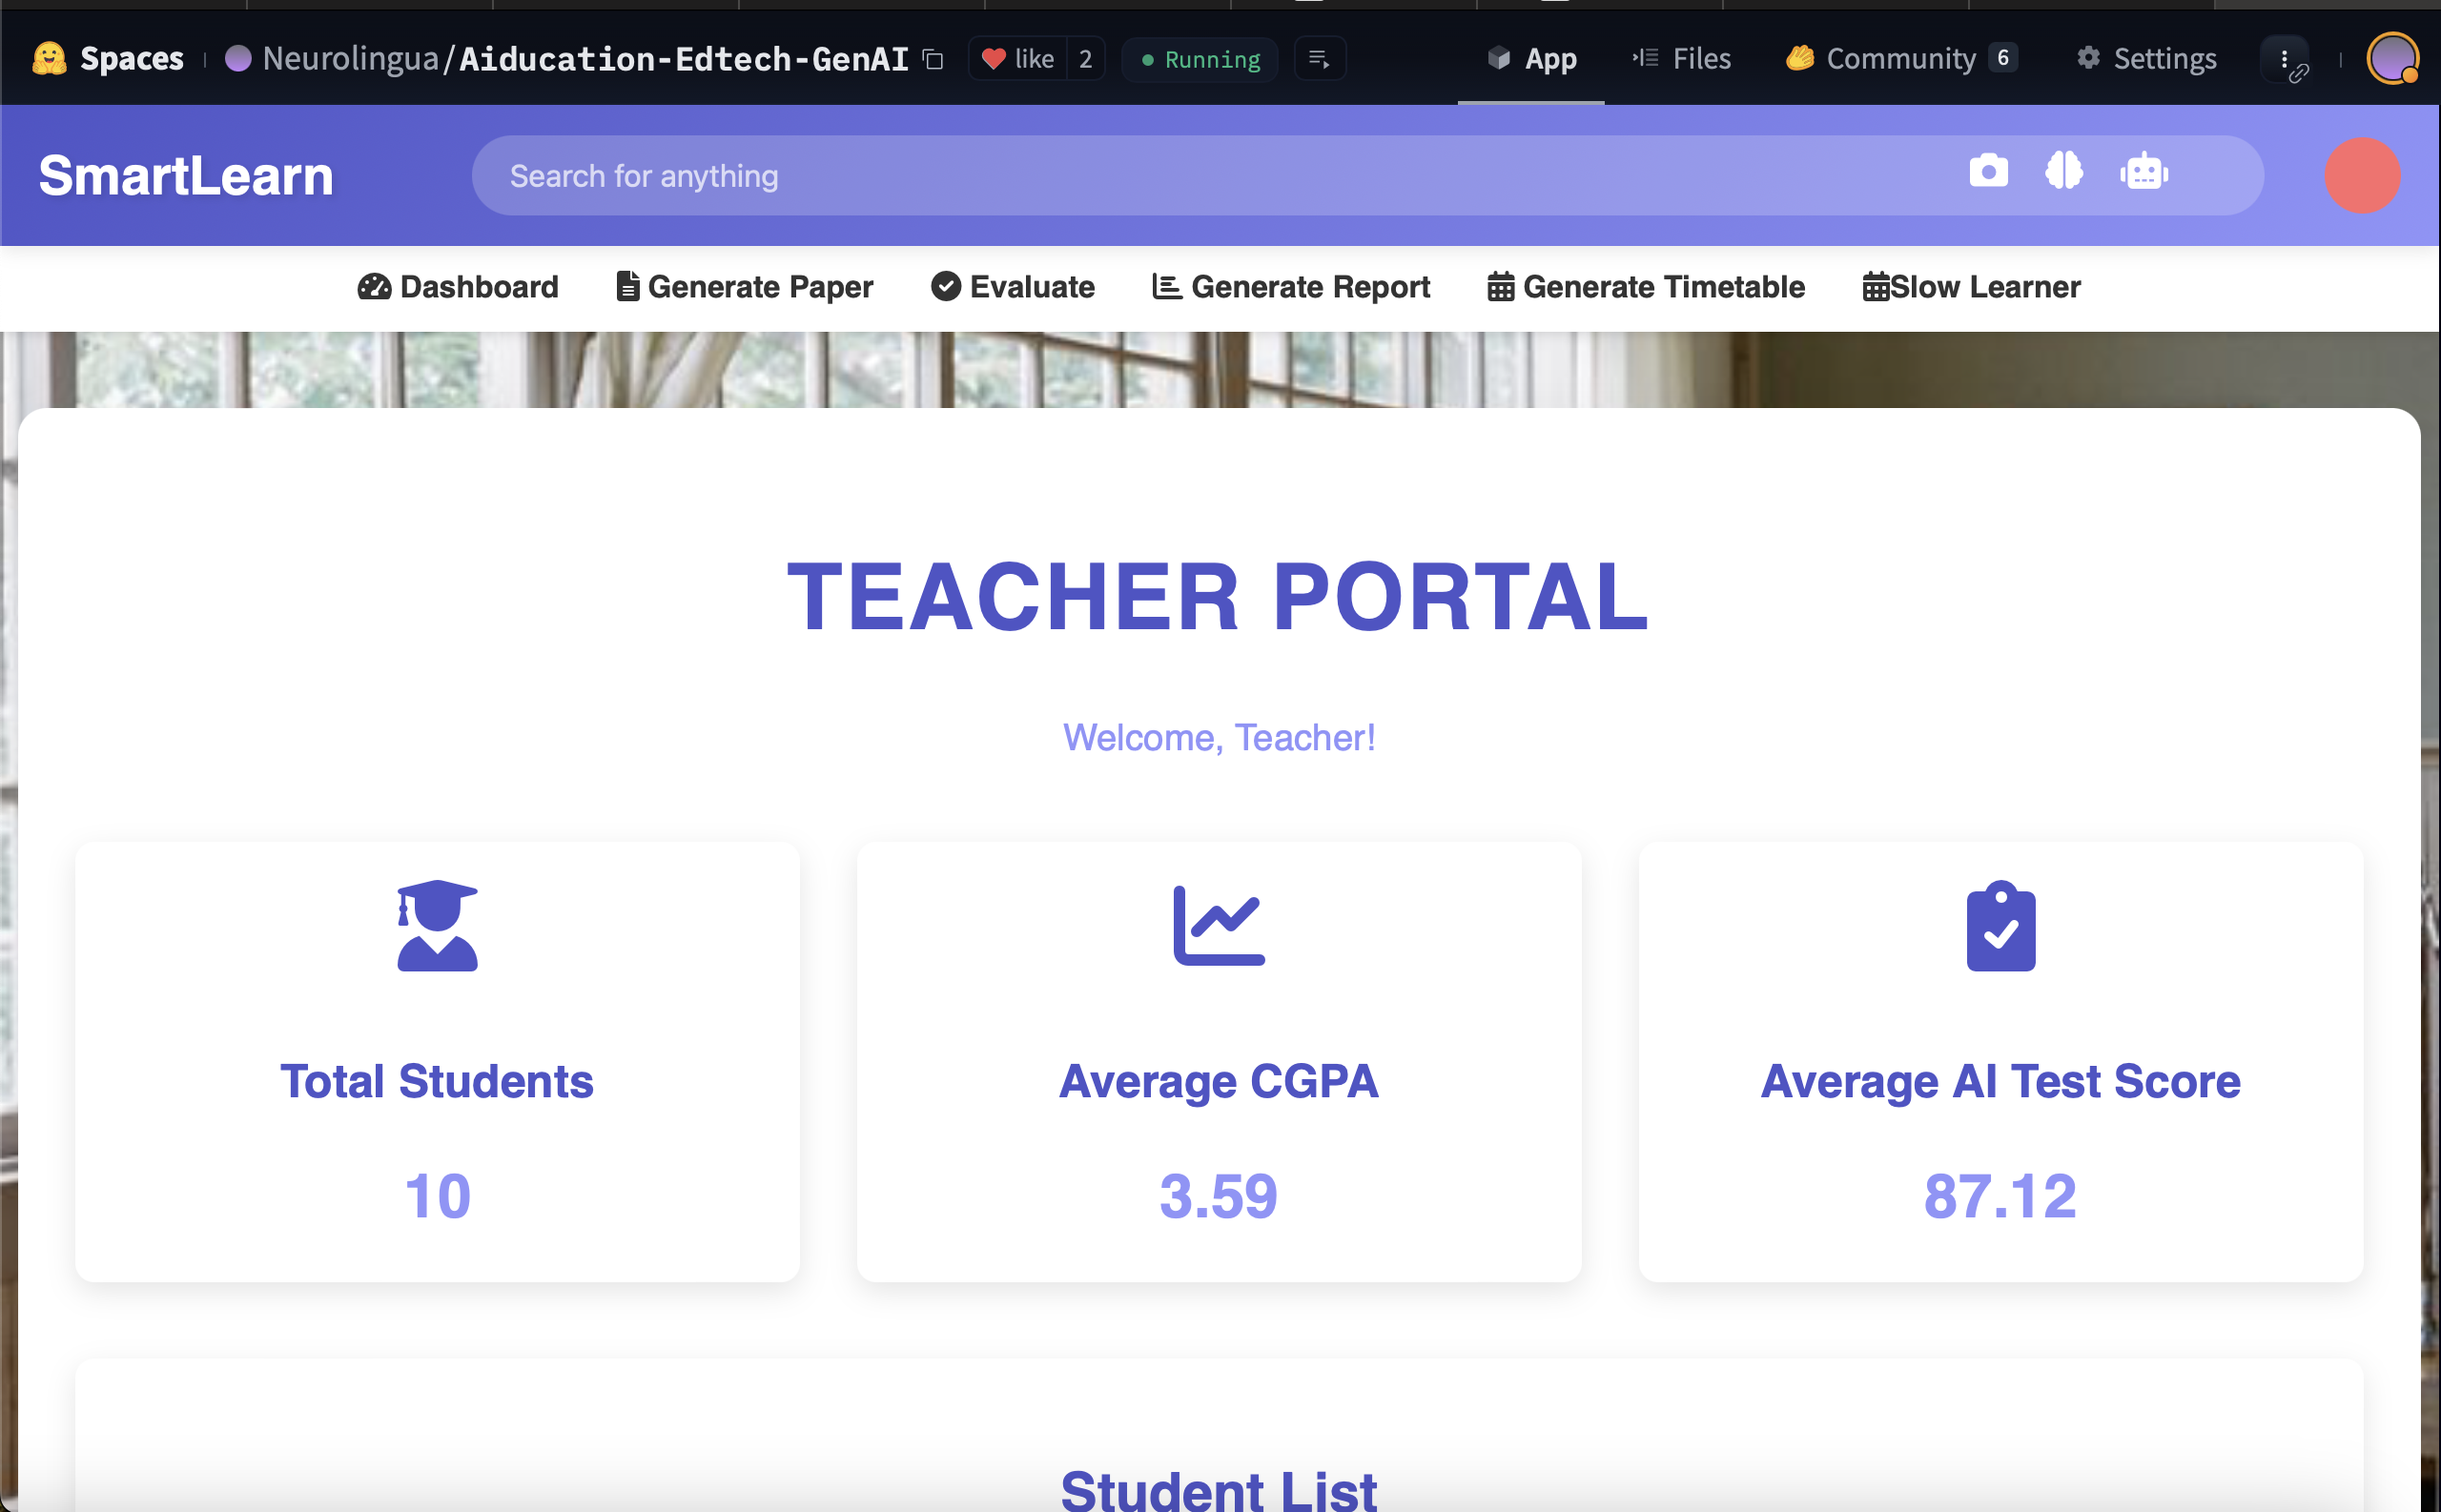Copy the Space name with copy icon
The width and height of the screenshot is (2441, 1512).
pyautogui.click(x=933, y=60)
